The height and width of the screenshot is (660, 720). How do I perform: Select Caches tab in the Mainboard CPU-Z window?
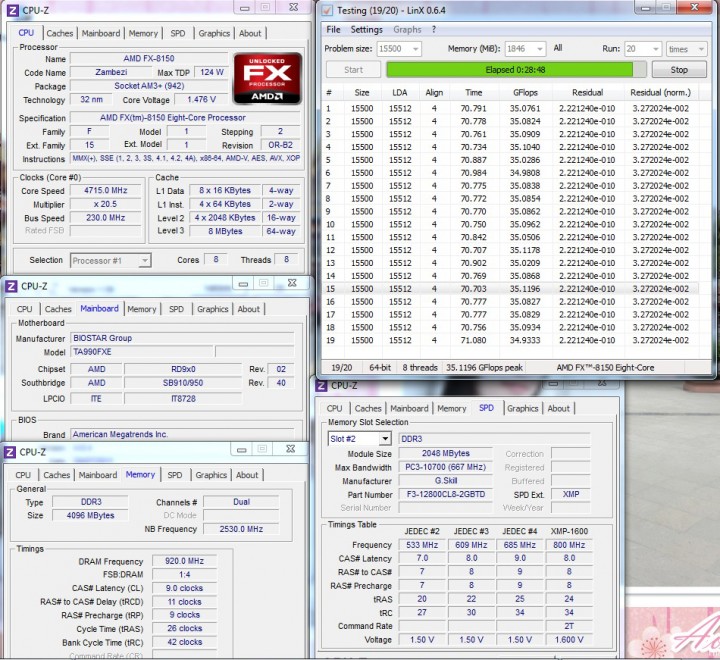click(58, 309)
